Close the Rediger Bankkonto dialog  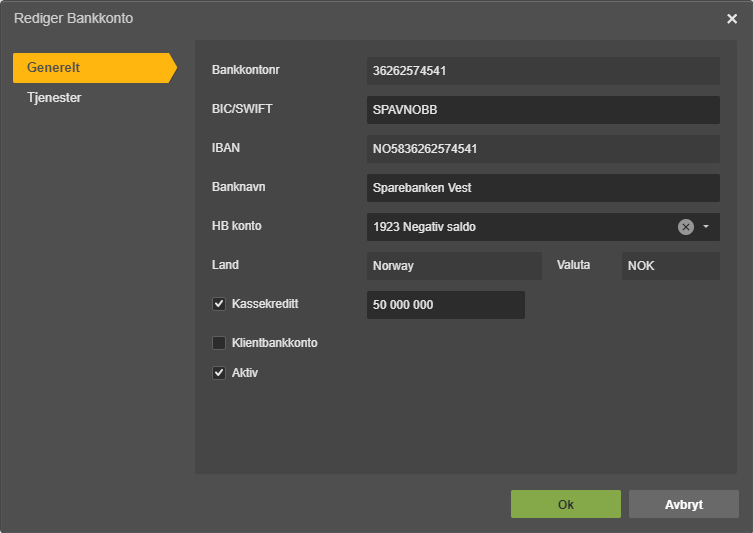point(732,19)
